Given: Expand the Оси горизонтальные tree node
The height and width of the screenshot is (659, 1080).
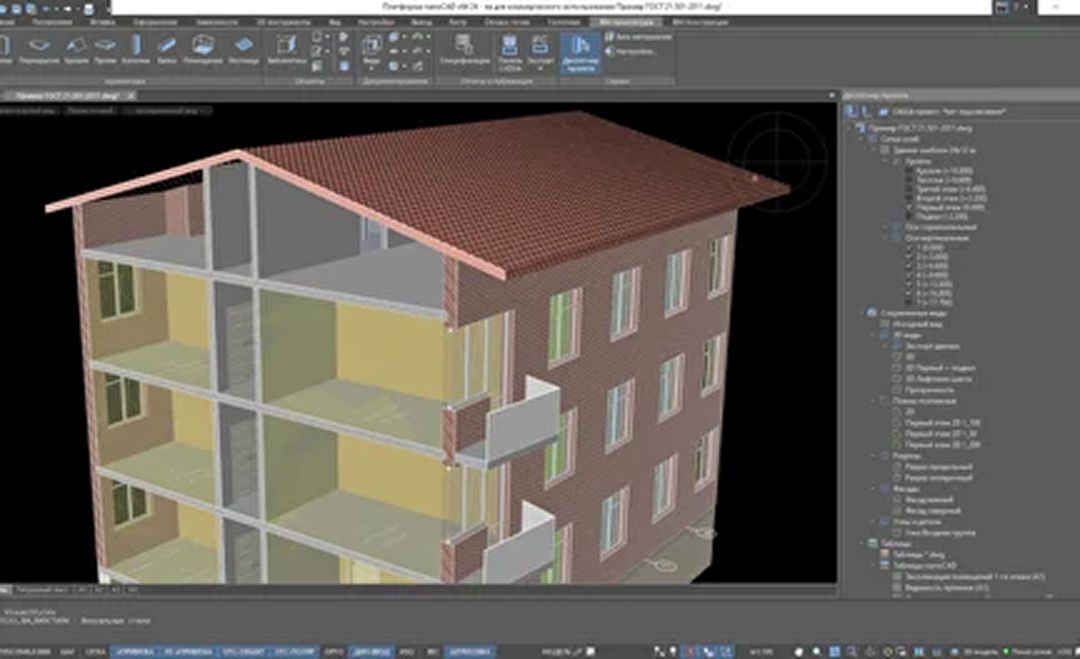Looking at the screenshot, I should [884, 228].
